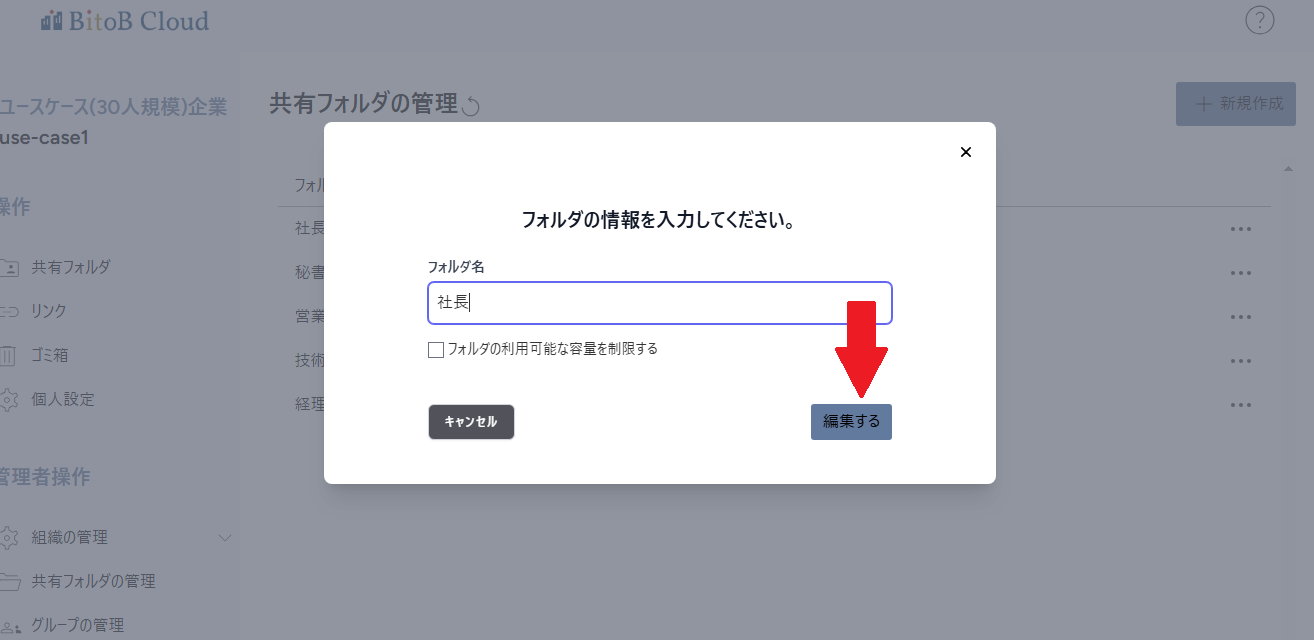Screen dimensions: 1314x640
Task: Cancel with the キャンセル button
Action: (x=471, y=422)
